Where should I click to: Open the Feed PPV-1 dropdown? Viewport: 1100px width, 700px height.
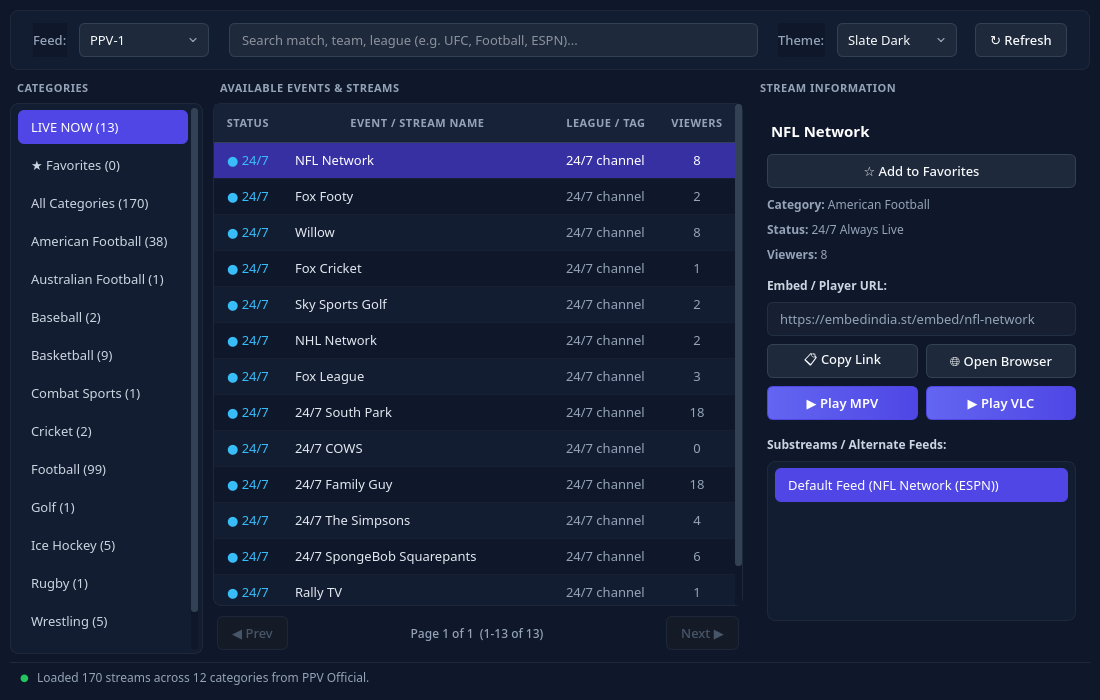point(144,40)
